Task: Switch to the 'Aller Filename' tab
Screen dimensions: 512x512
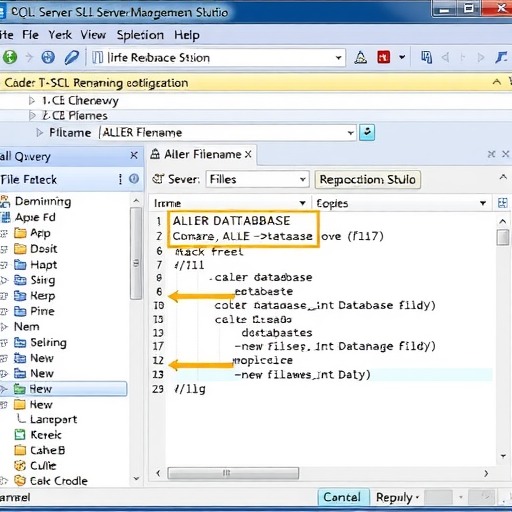Action: (202, 154)
